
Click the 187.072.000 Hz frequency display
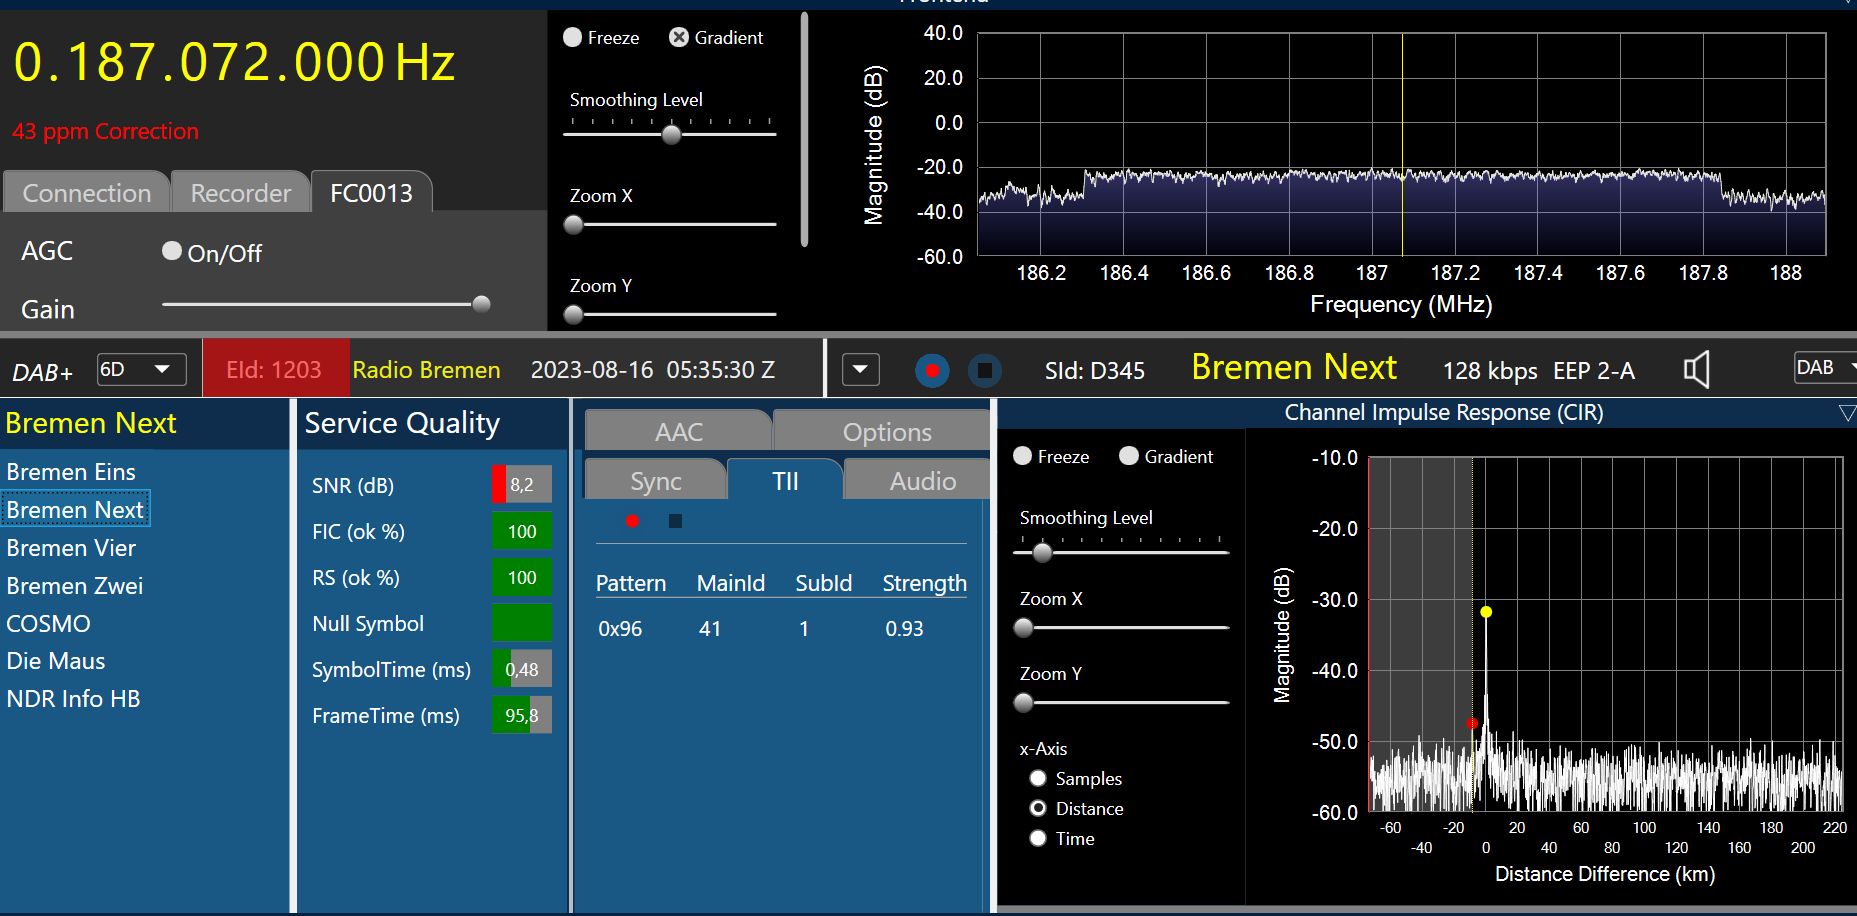pyautogui.click(x=234, y=62)
